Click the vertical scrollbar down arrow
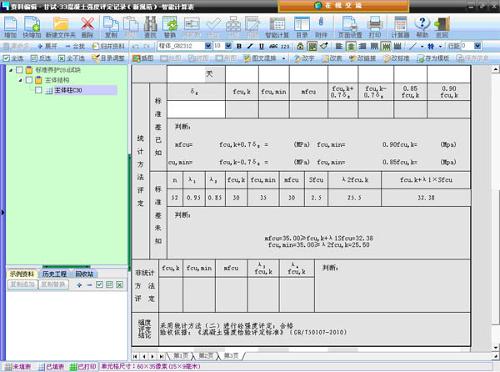Screen dimensions: 500x372 [496, 347]
